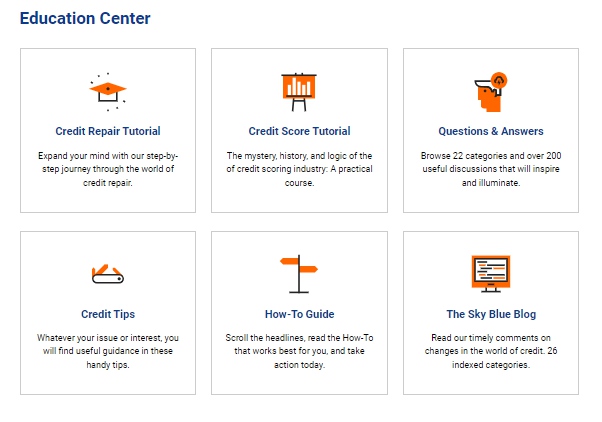Click the computer monitor blog icon
Screen dimensions: 602x422
(491, 274)
